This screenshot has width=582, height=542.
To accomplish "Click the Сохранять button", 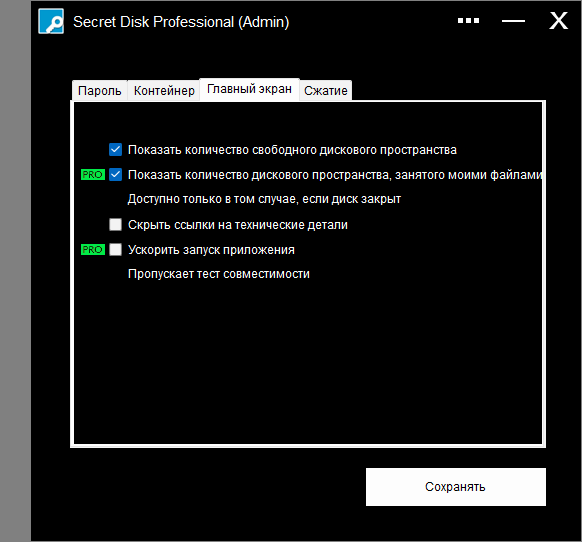I will coord(455,487).
